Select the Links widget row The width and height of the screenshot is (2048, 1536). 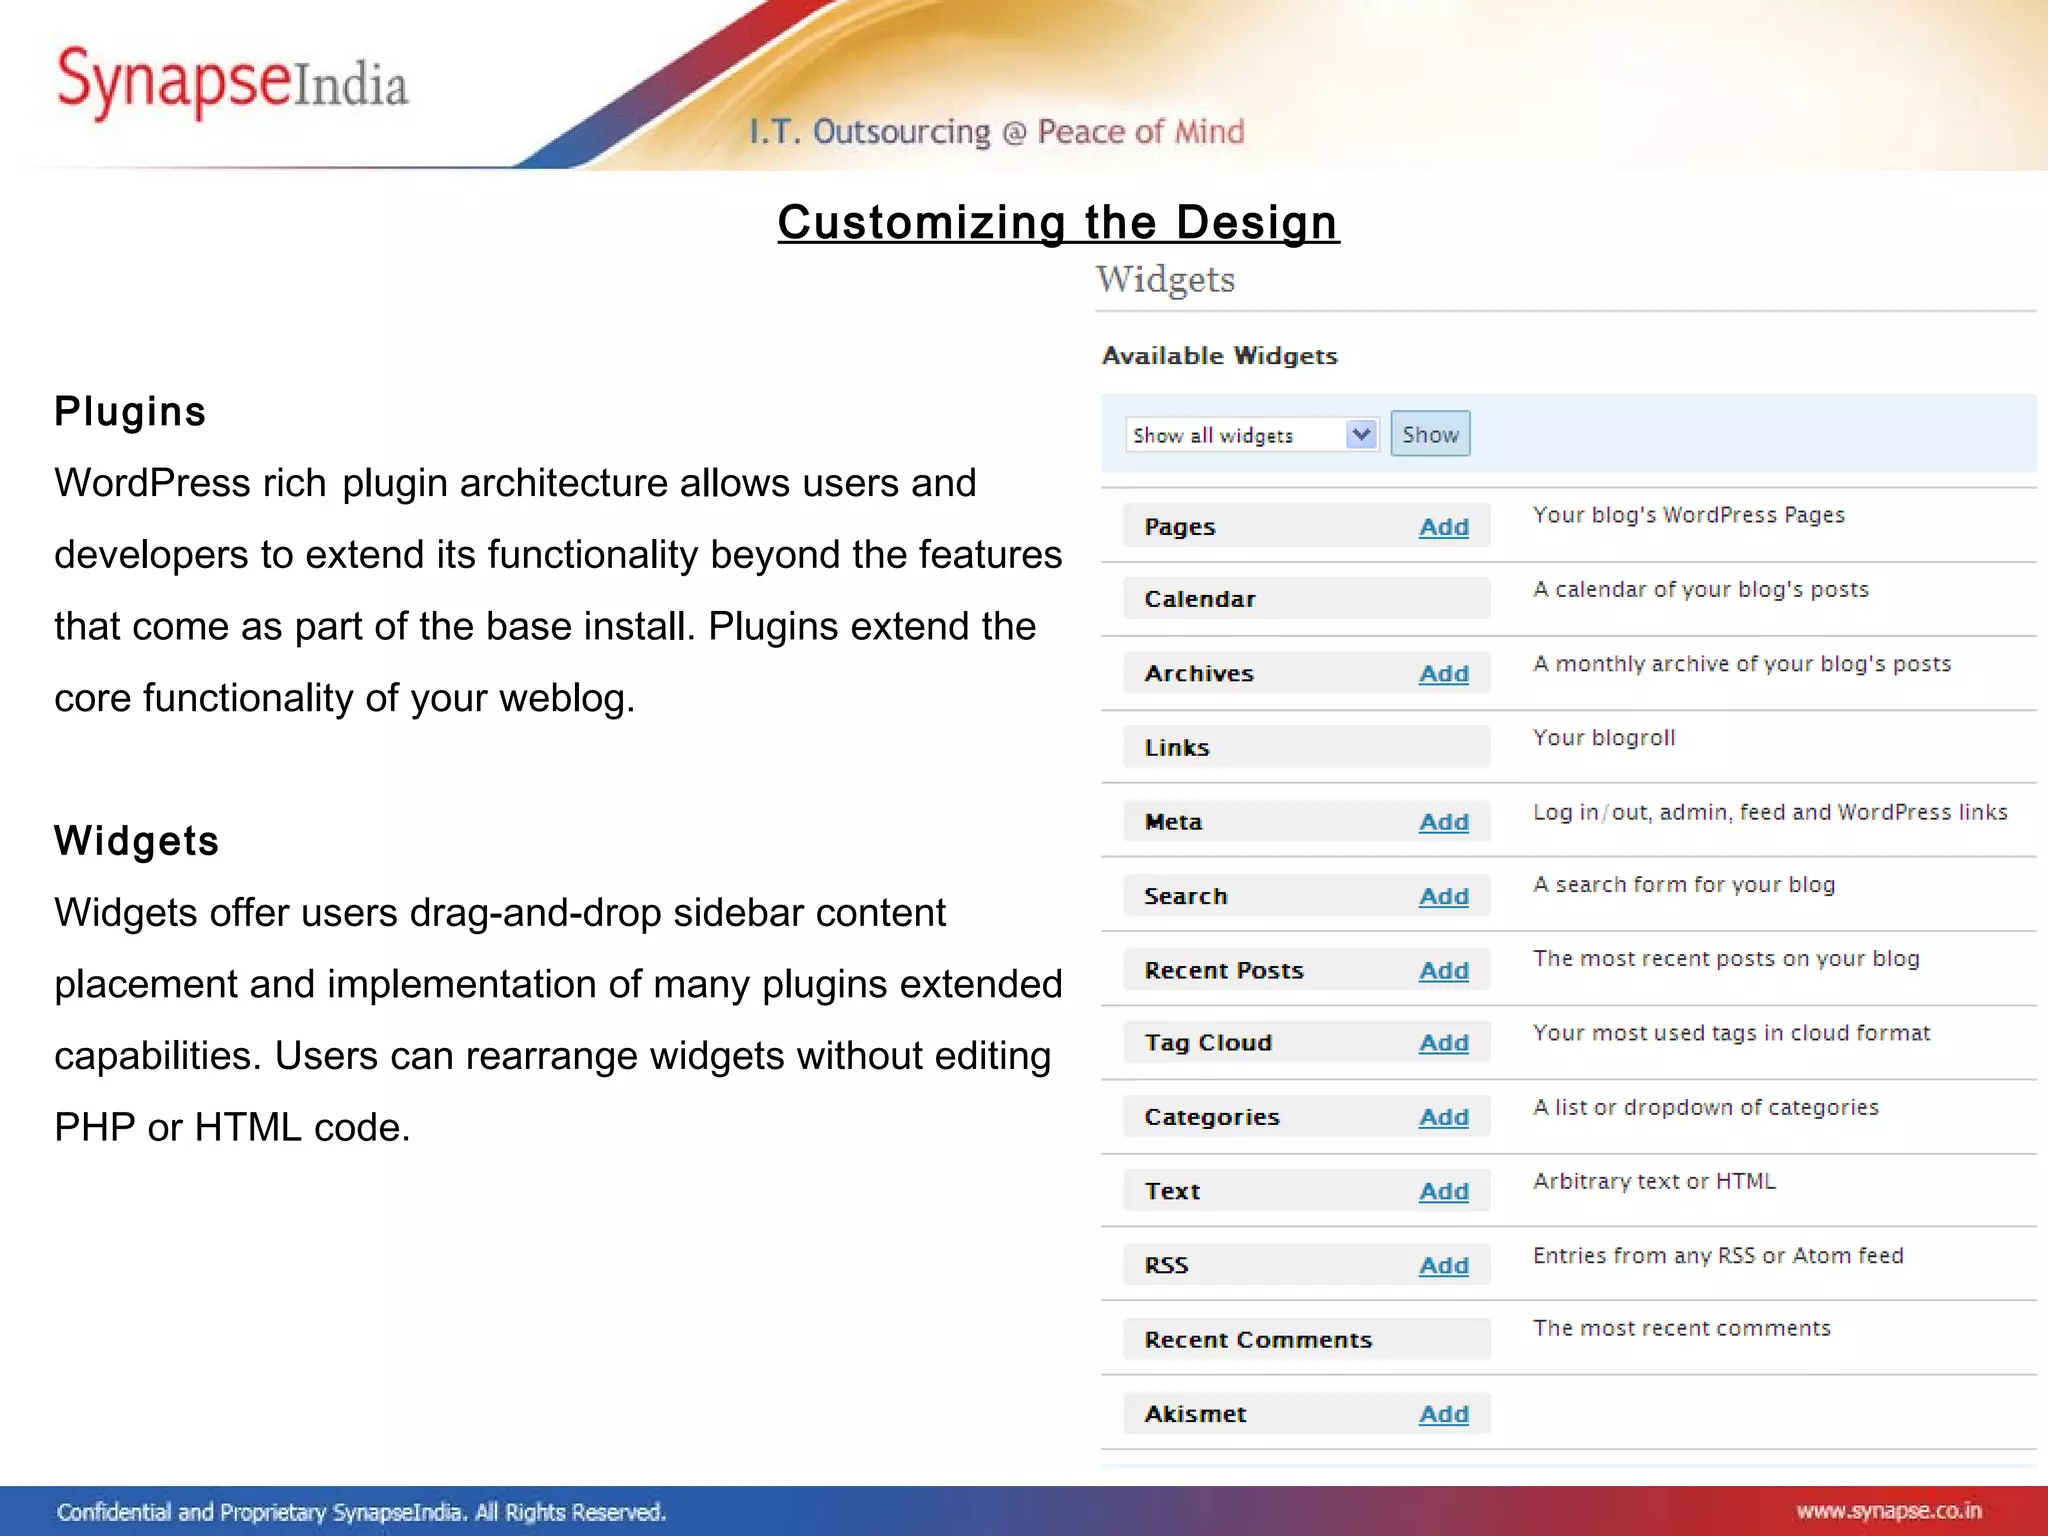1306,747
